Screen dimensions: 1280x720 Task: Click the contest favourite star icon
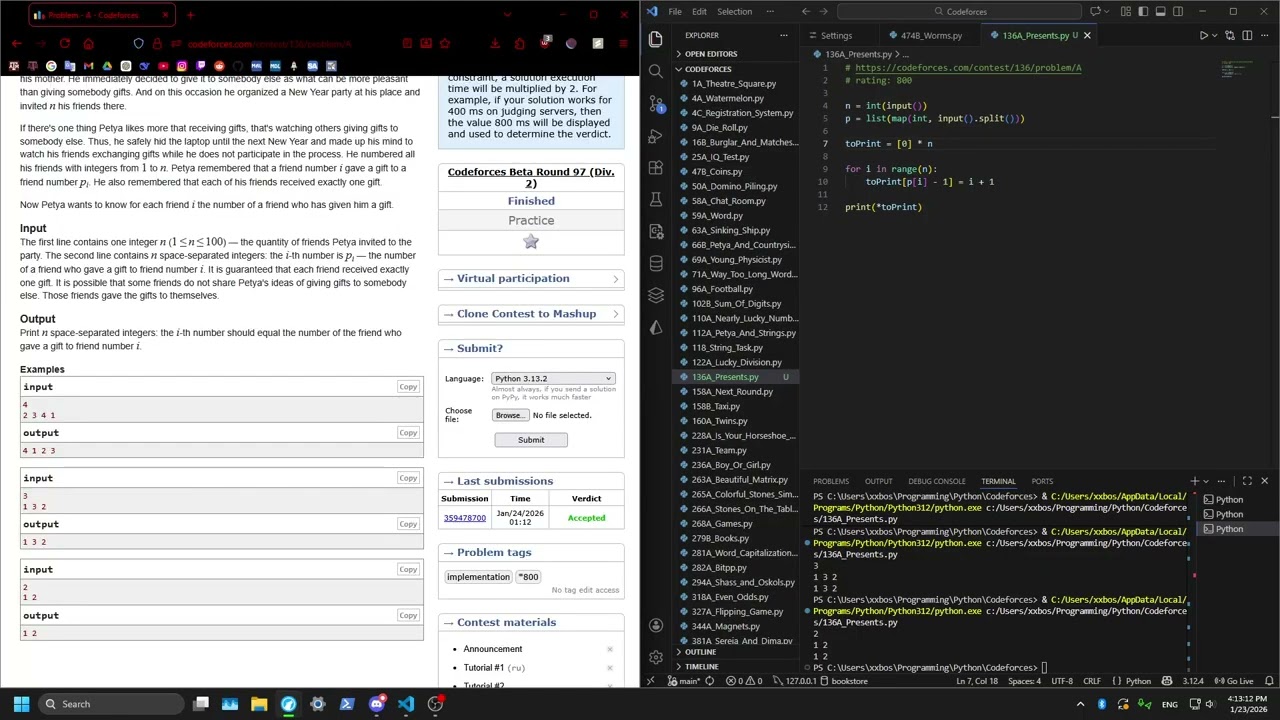531,242
